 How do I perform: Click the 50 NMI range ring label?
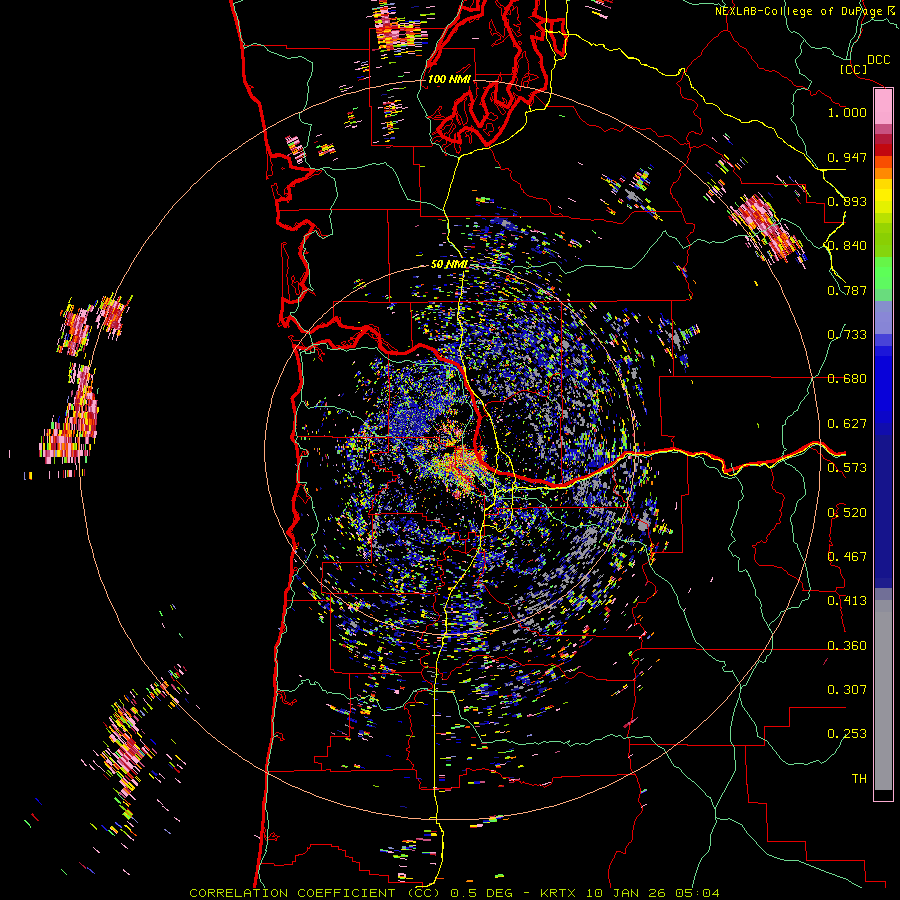pos(449,265)
